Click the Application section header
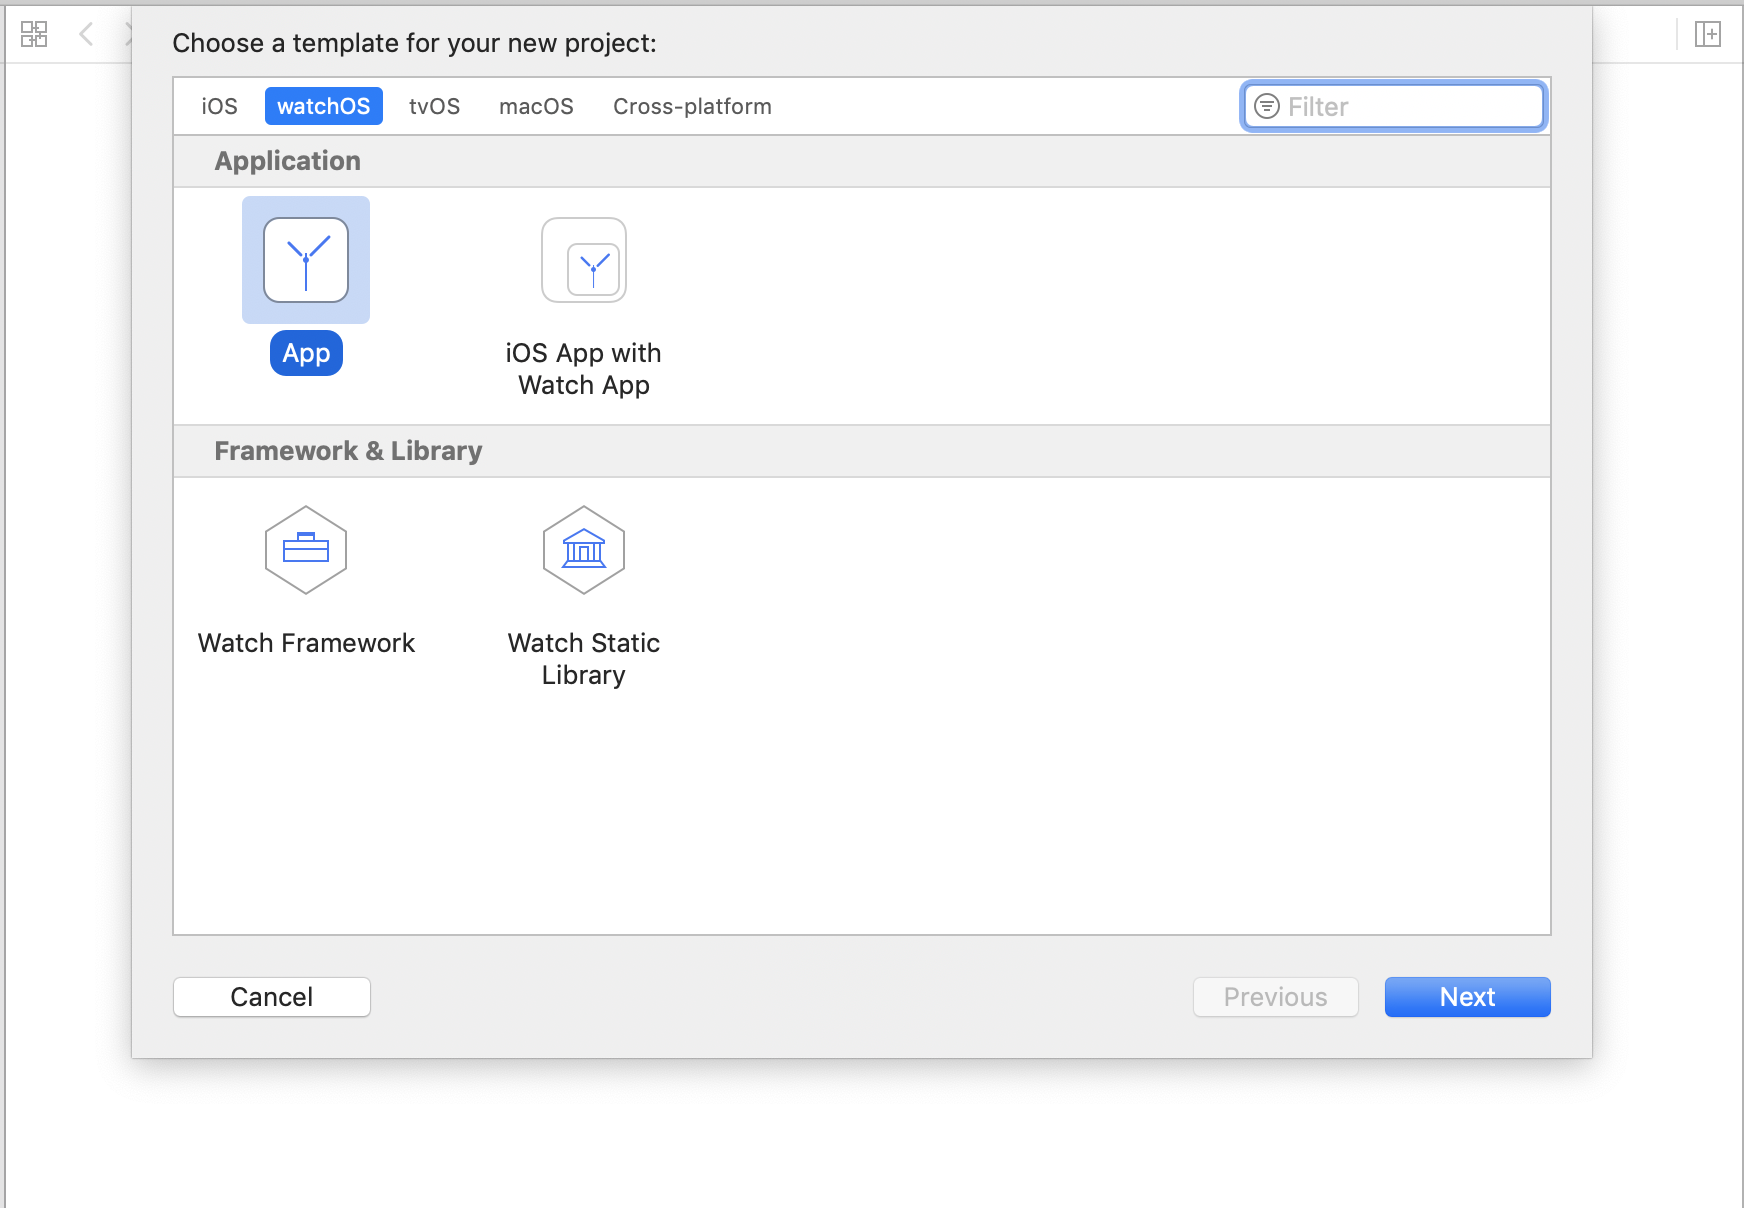The height and width of the screenshot is (1208, 1744). (x=862, y=161)
